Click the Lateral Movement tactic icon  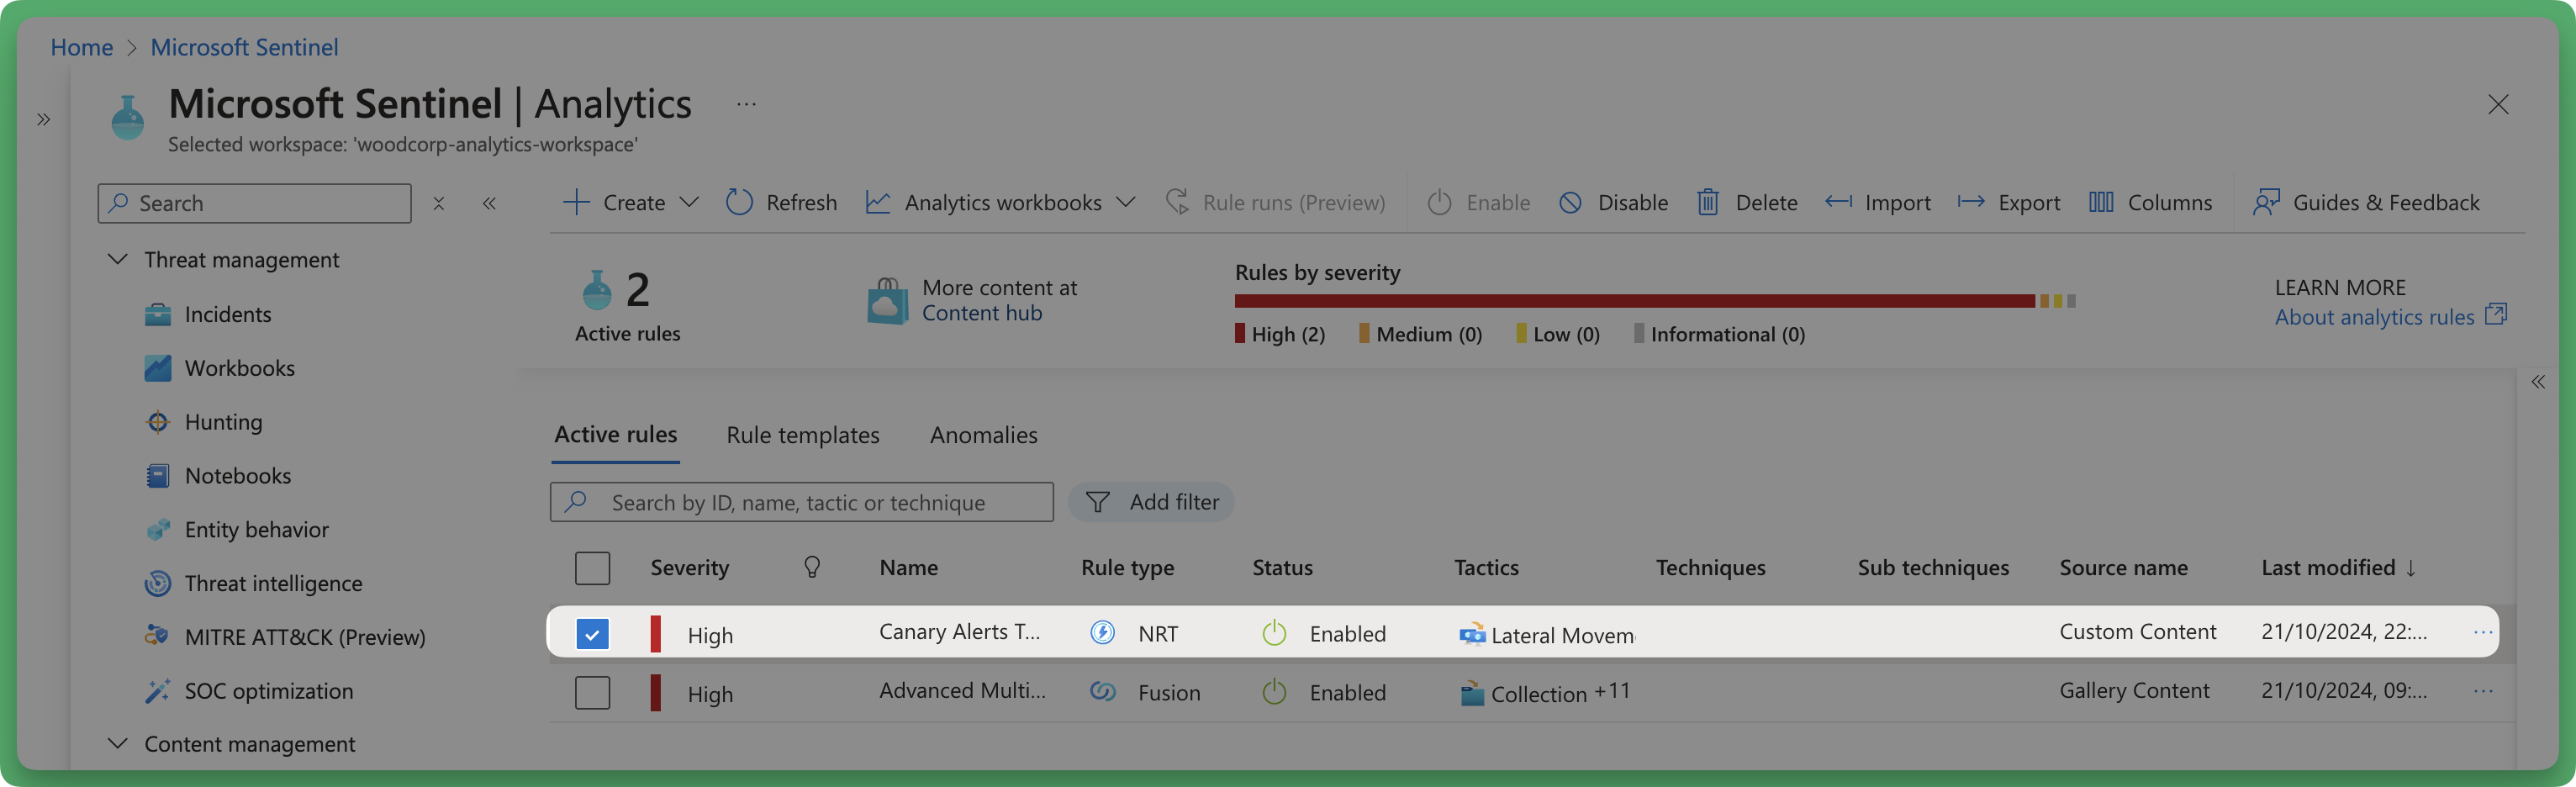pyautogui.click(x=1472, y=634)
